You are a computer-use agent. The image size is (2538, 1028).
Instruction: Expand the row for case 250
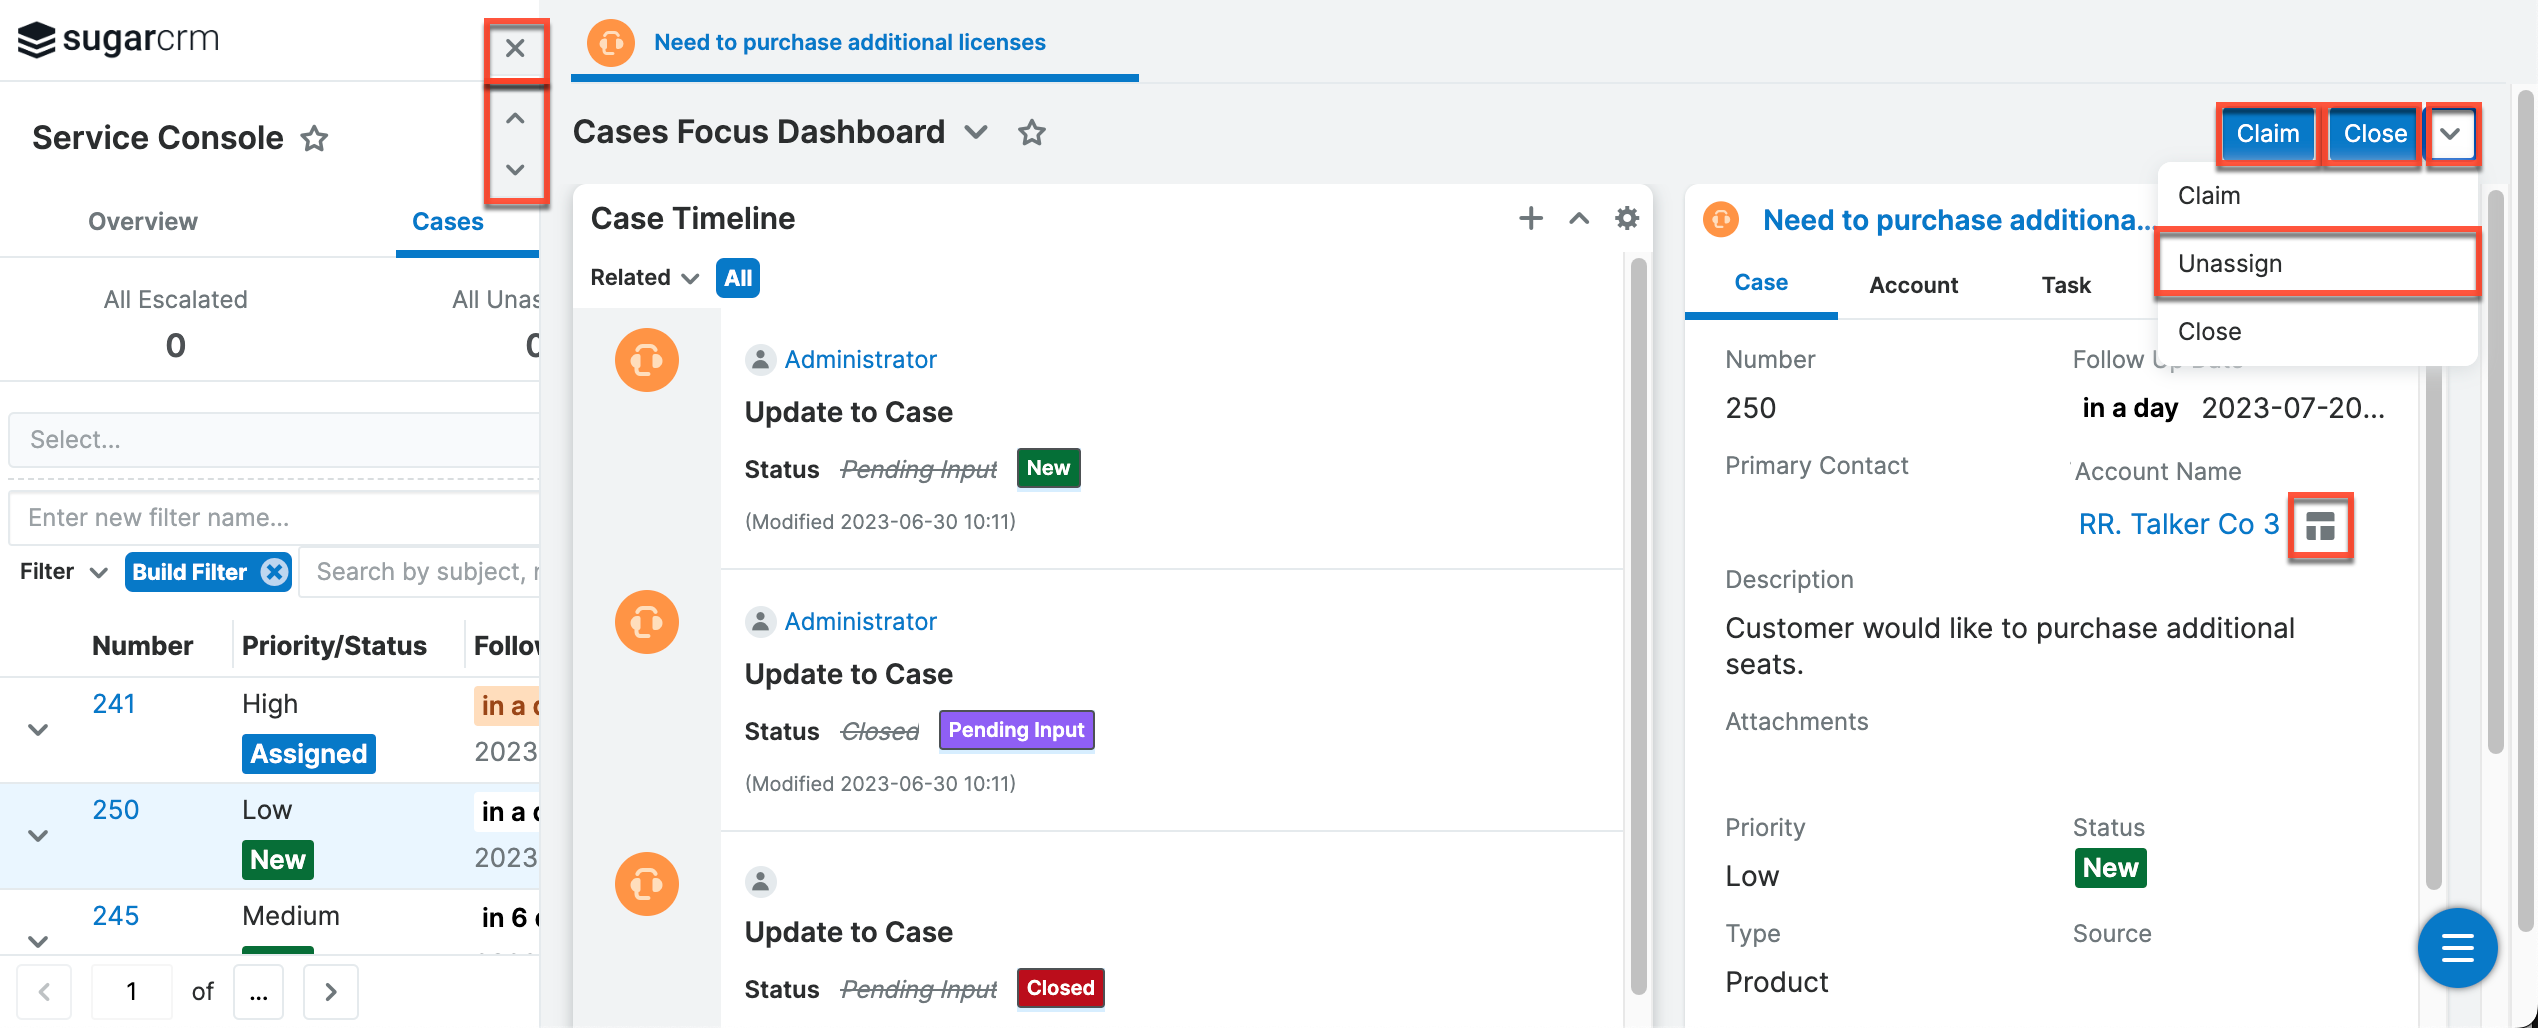click(37, 835)
